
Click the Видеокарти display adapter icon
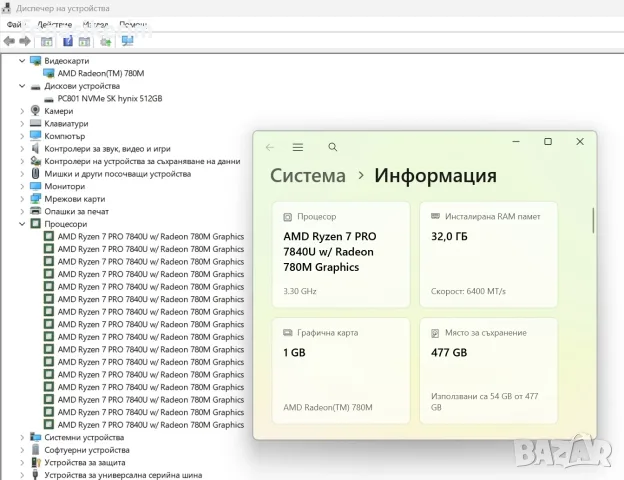tap(36, 61)
